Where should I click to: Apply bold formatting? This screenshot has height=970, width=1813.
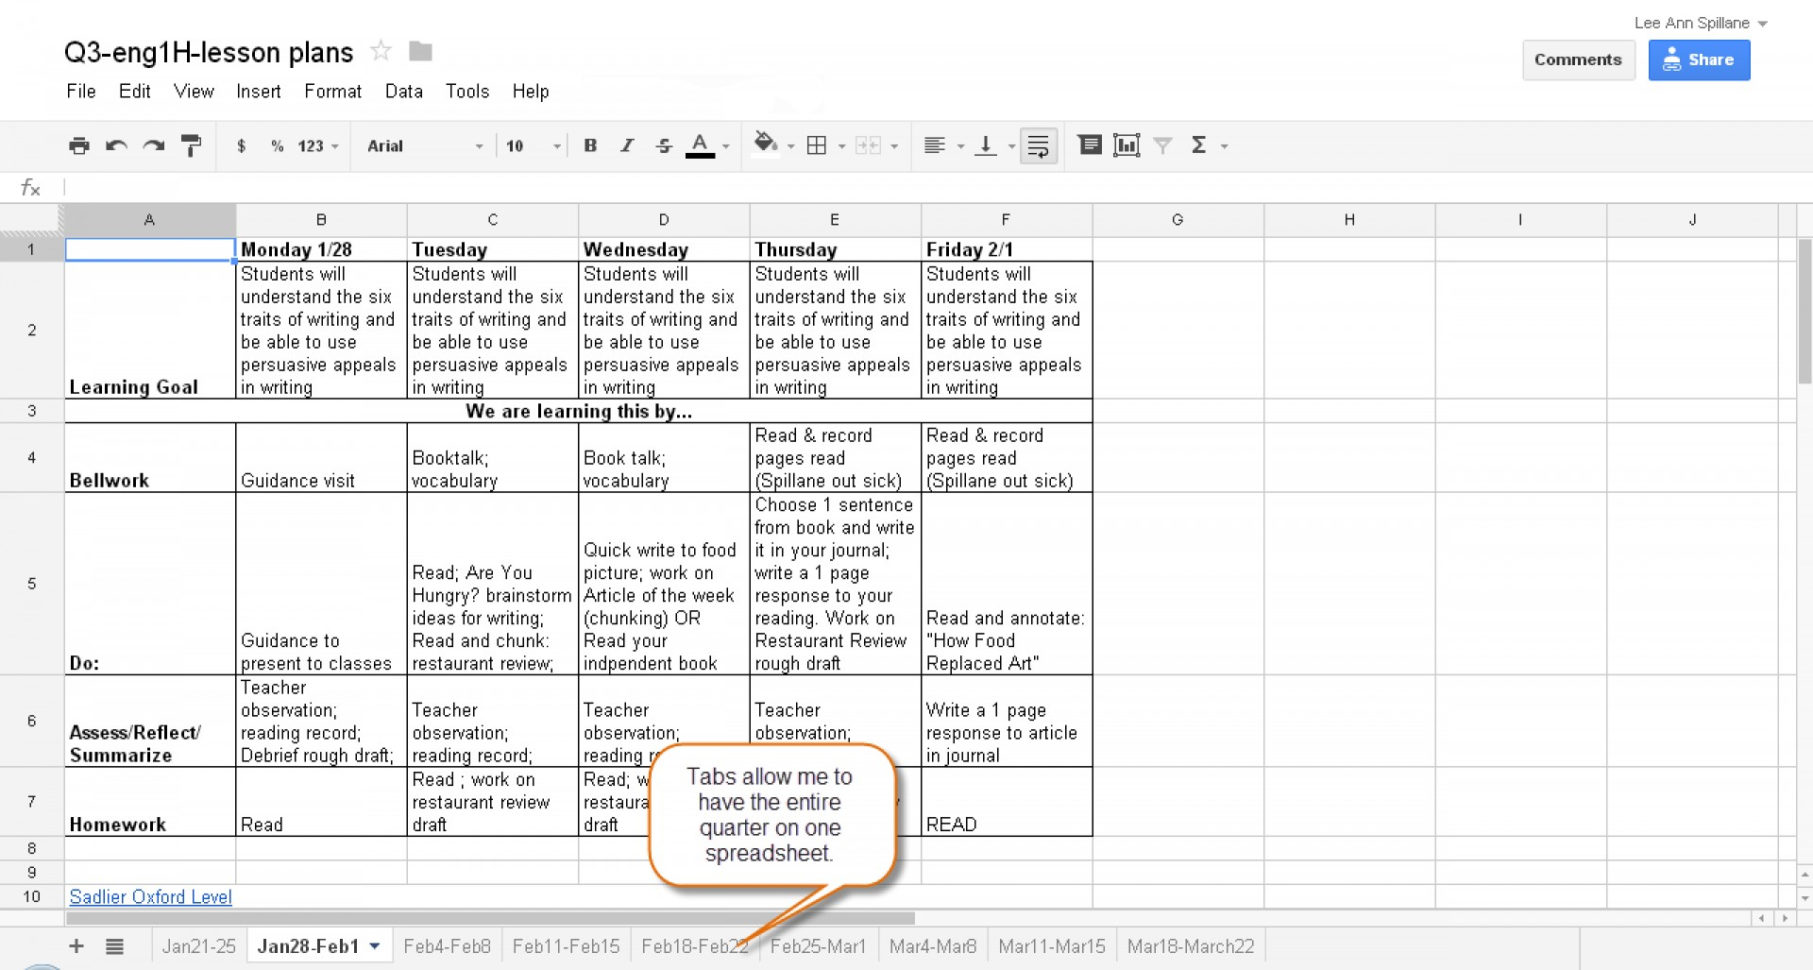coord(590,145)
